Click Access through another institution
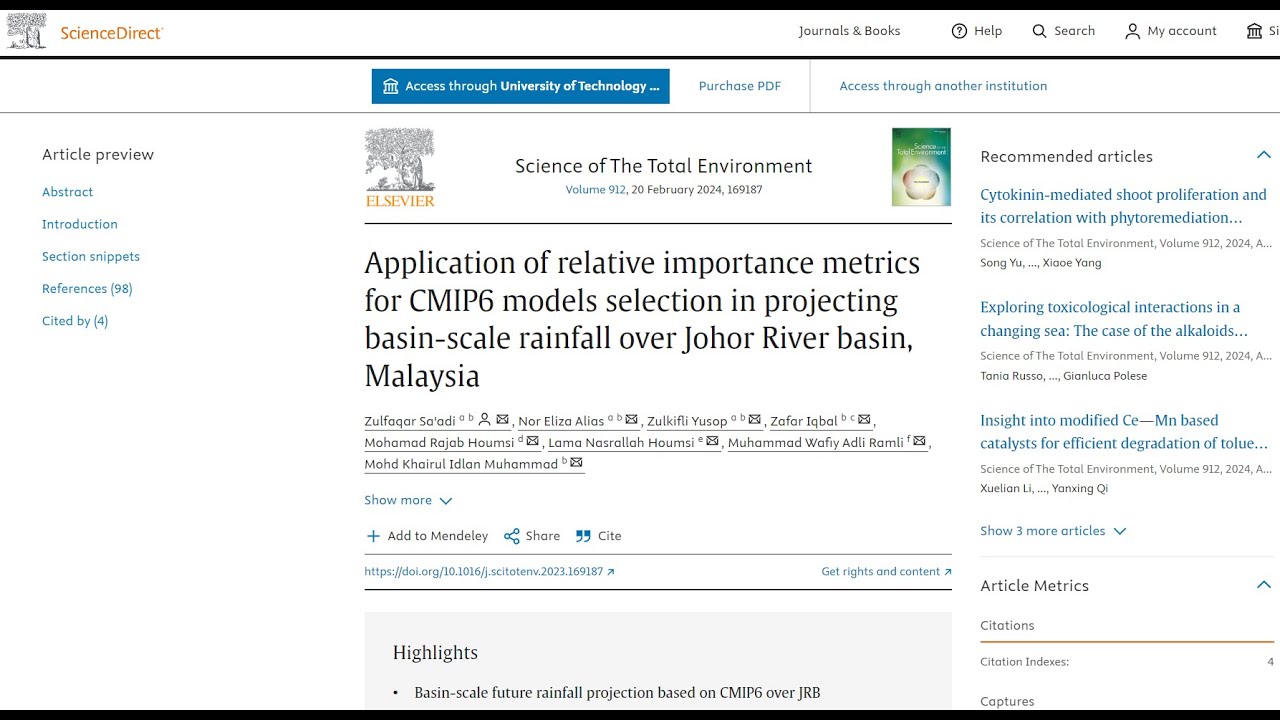Screen dimensions: 1280x720 [943, 86]
